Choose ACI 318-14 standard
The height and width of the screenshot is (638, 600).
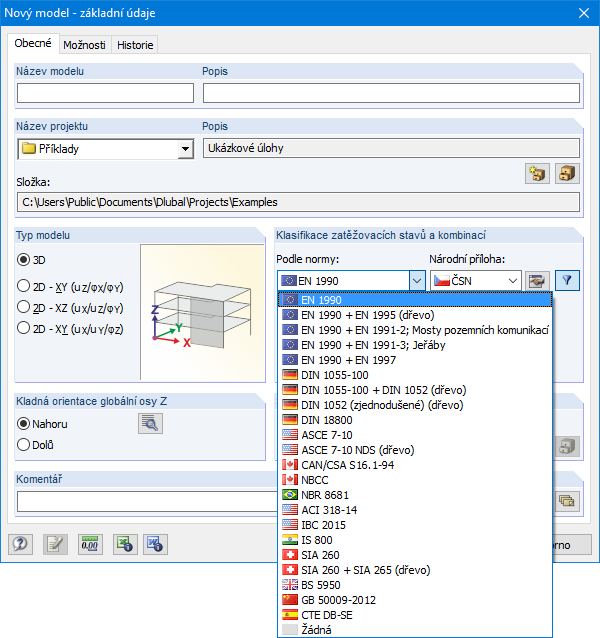click(415, 510)
